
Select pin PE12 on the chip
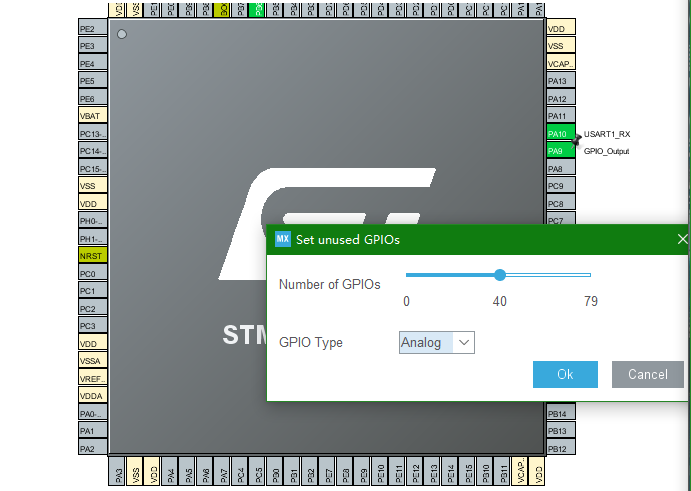[x=414, y=471]
